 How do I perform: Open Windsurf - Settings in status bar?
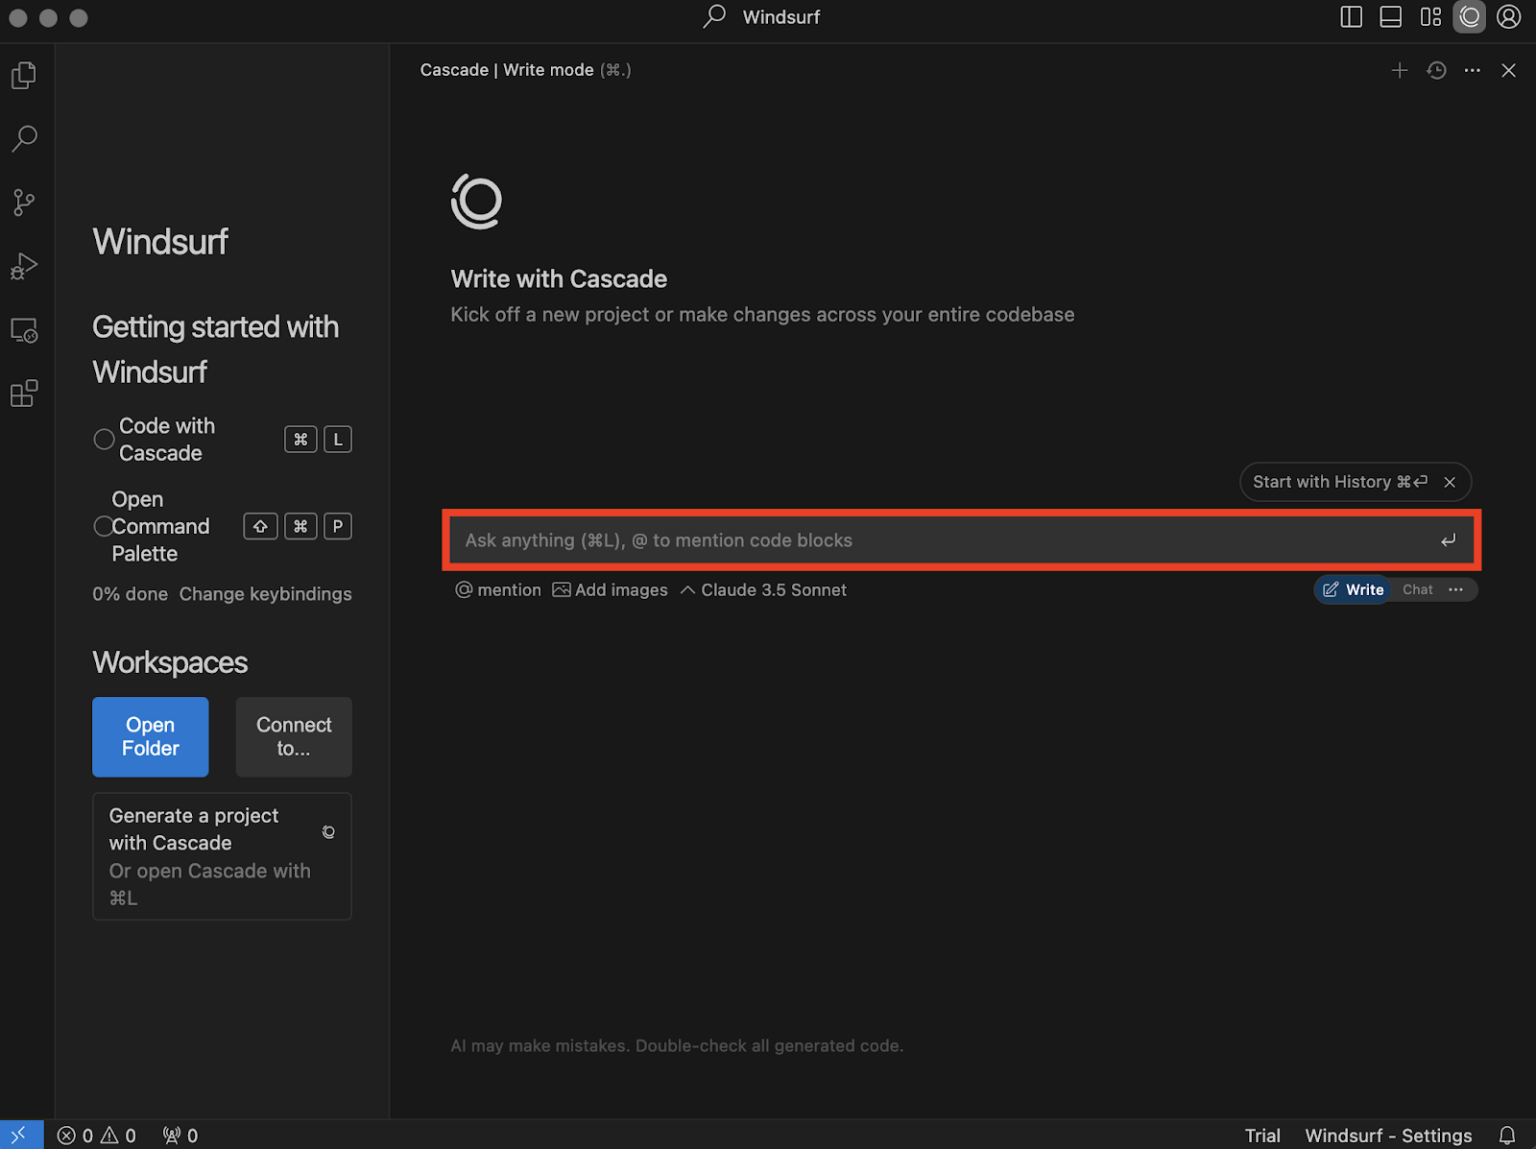pos(1388,1135)
